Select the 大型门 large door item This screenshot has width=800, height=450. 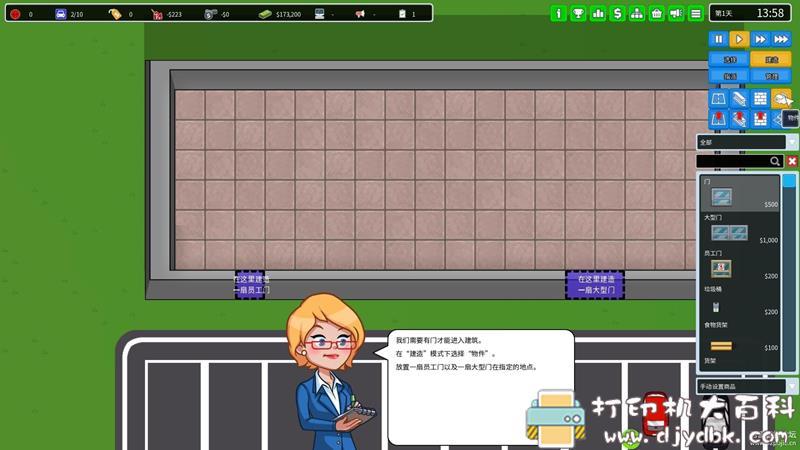click(x=740, y=230)
